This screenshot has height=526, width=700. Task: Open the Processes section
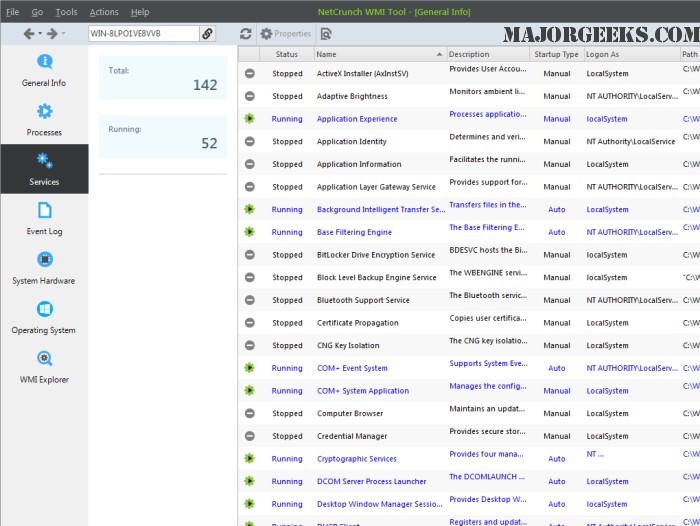(x=44, y=120)
